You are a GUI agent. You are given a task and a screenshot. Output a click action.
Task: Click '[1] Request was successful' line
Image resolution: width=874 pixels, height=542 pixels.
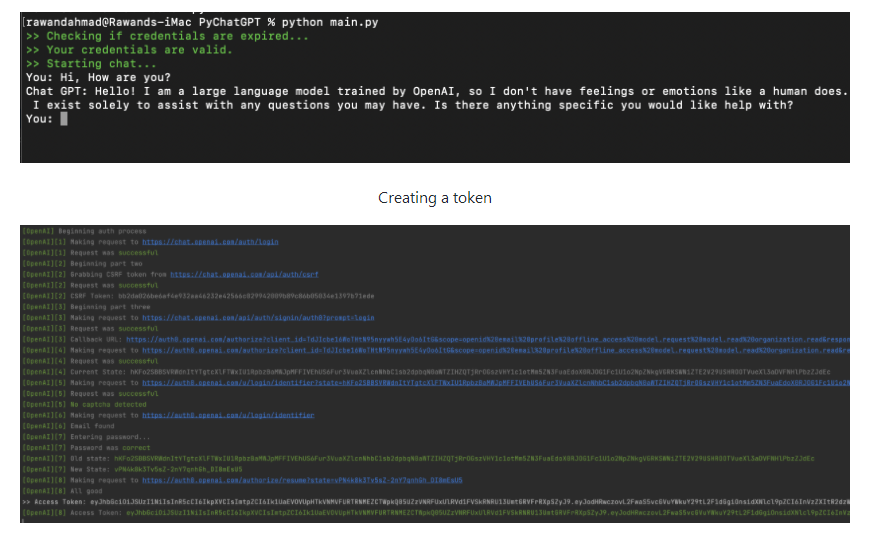pyautogui.click(x=90, y=253)
